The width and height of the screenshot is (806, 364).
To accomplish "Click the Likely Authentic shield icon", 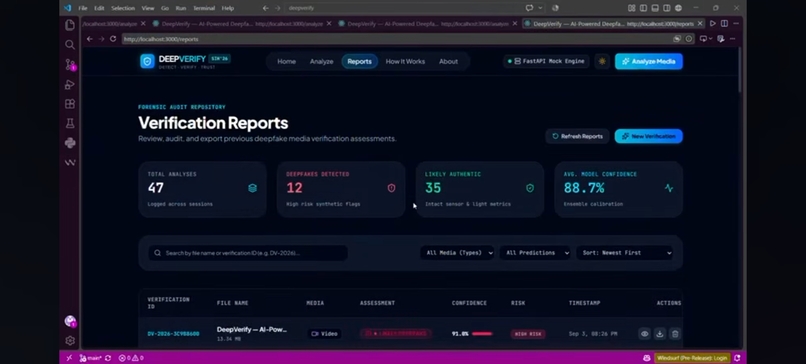I will pos(530,188).
